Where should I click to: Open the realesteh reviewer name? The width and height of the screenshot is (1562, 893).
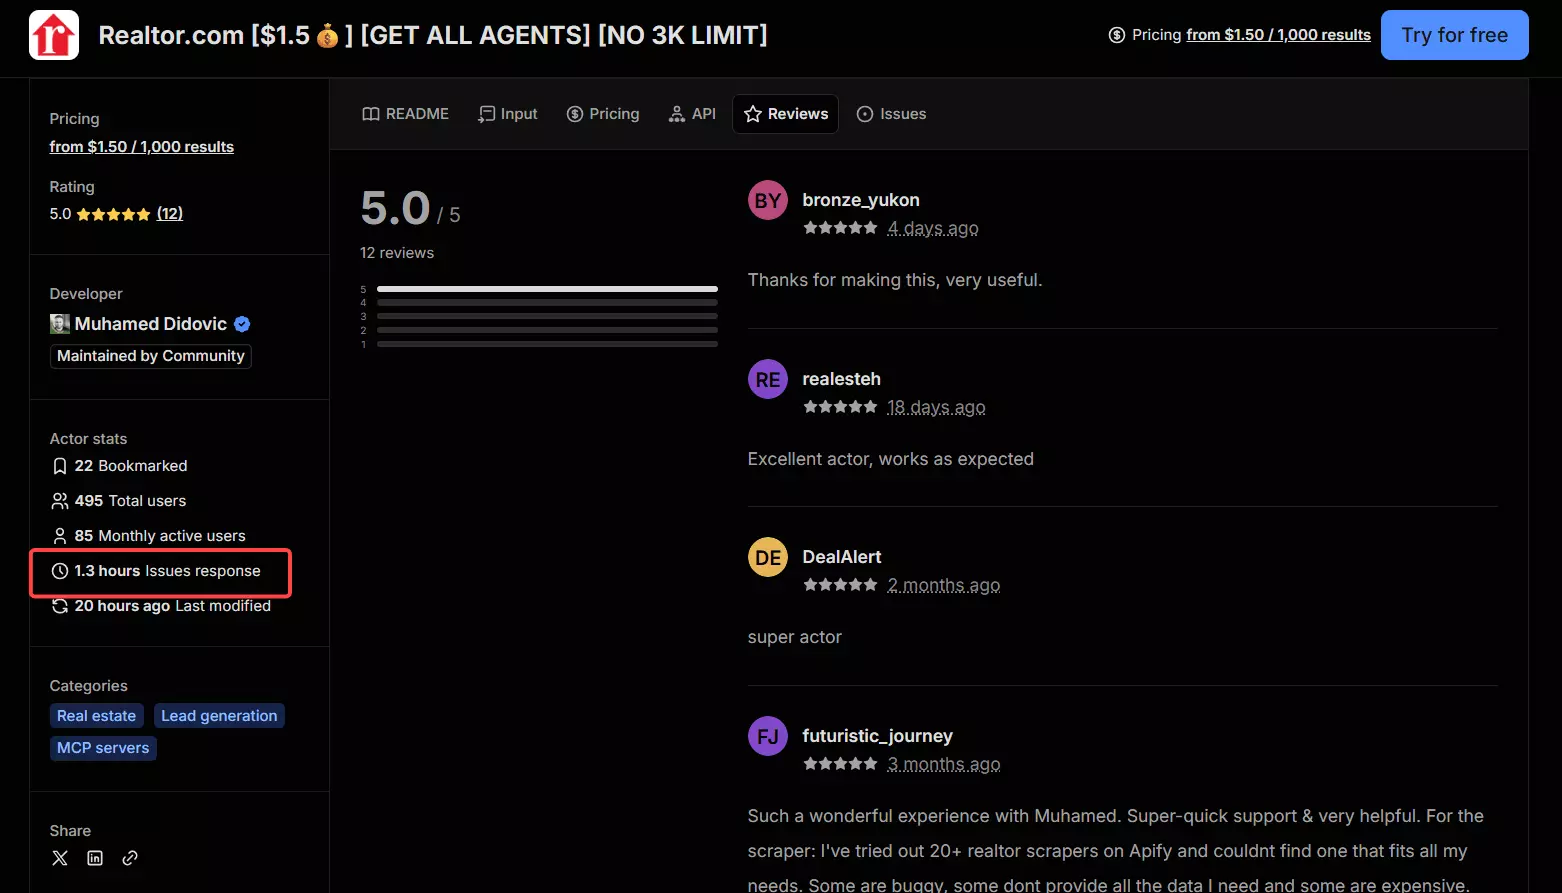point(842,379)
